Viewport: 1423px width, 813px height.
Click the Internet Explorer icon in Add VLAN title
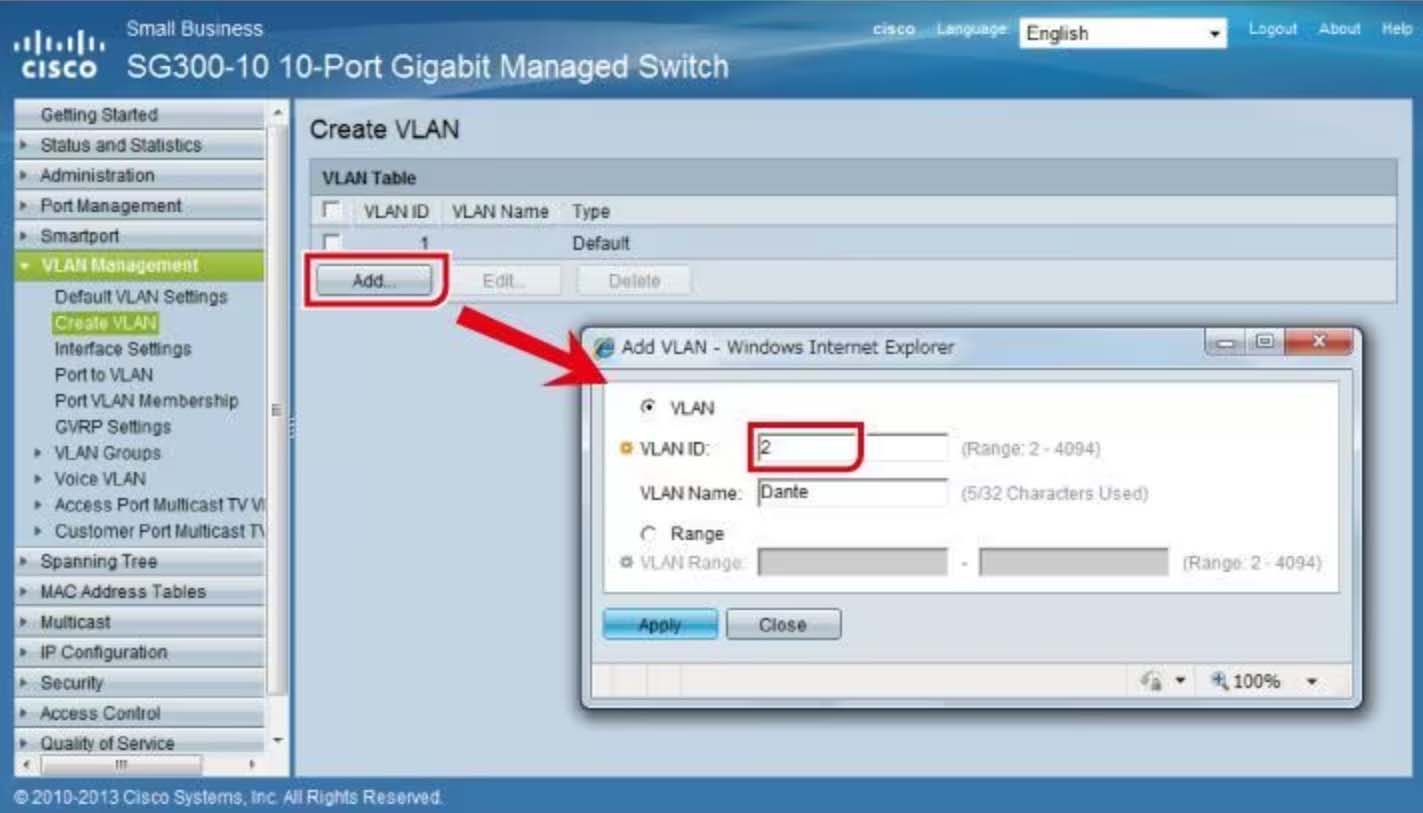(604, 347)
